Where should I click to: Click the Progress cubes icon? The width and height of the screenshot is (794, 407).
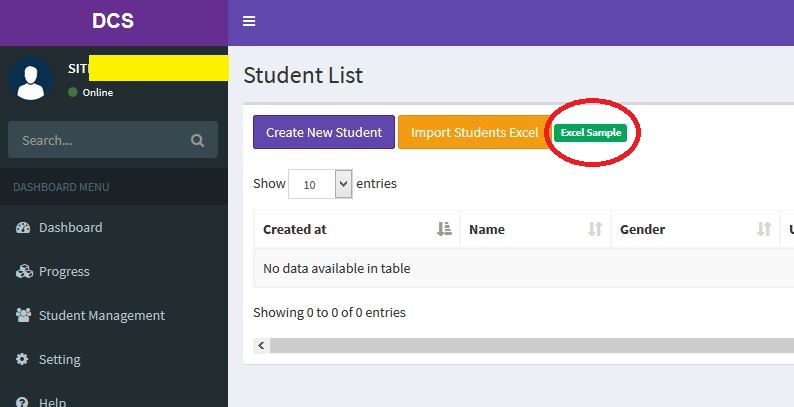click(x=23, y=272)
